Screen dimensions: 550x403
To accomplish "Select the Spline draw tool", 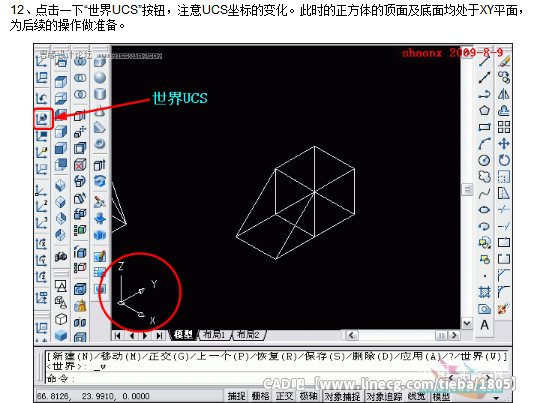I will [484, 193].
